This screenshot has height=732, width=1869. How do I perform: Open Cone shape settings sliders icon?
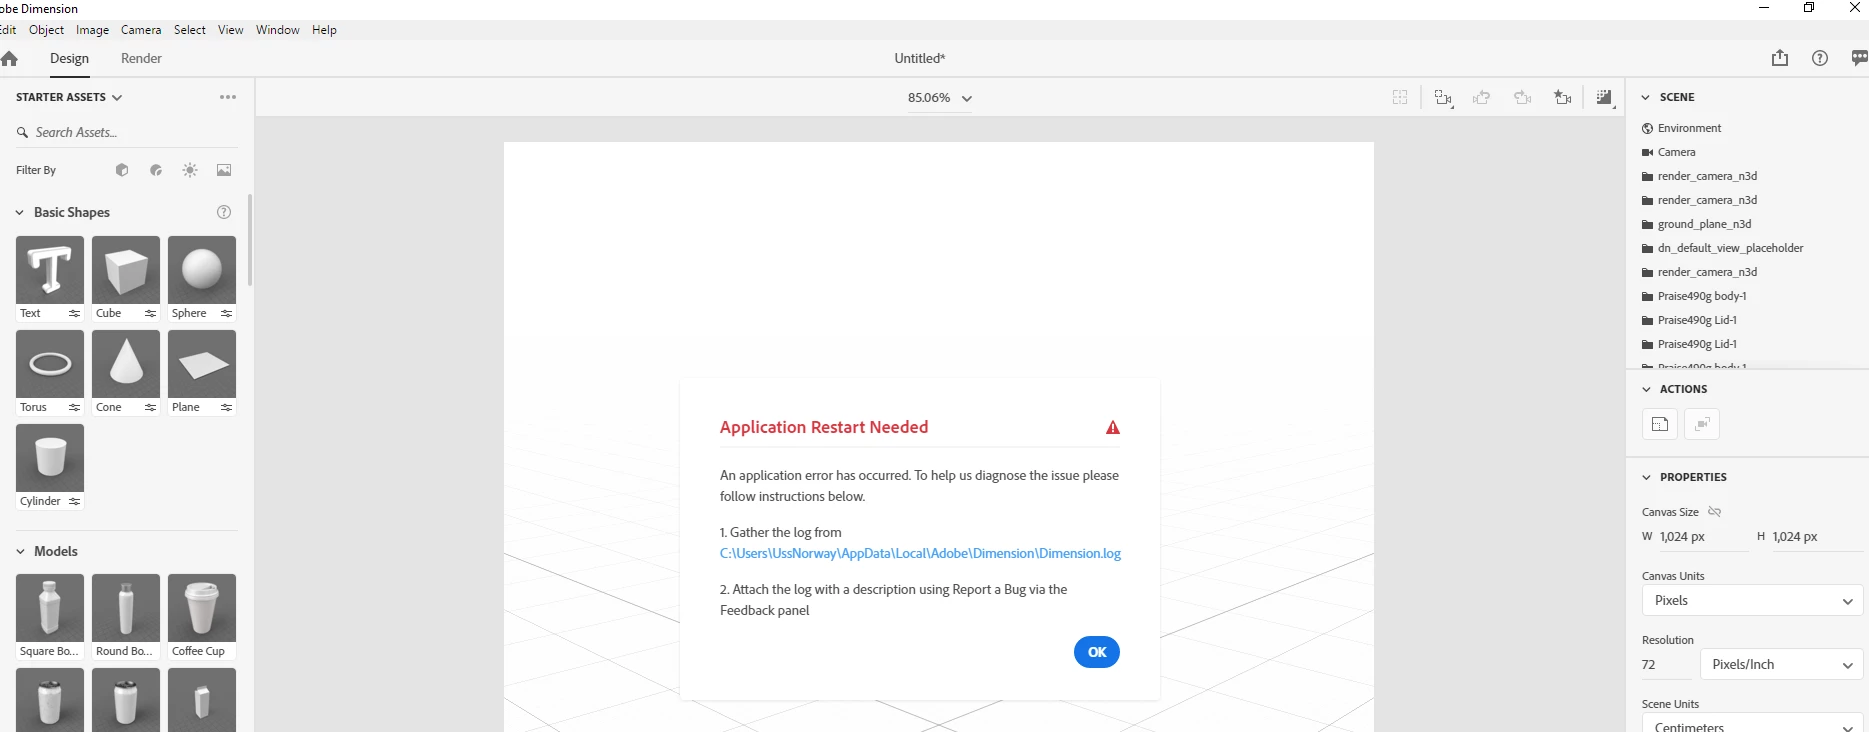point(150,407)
